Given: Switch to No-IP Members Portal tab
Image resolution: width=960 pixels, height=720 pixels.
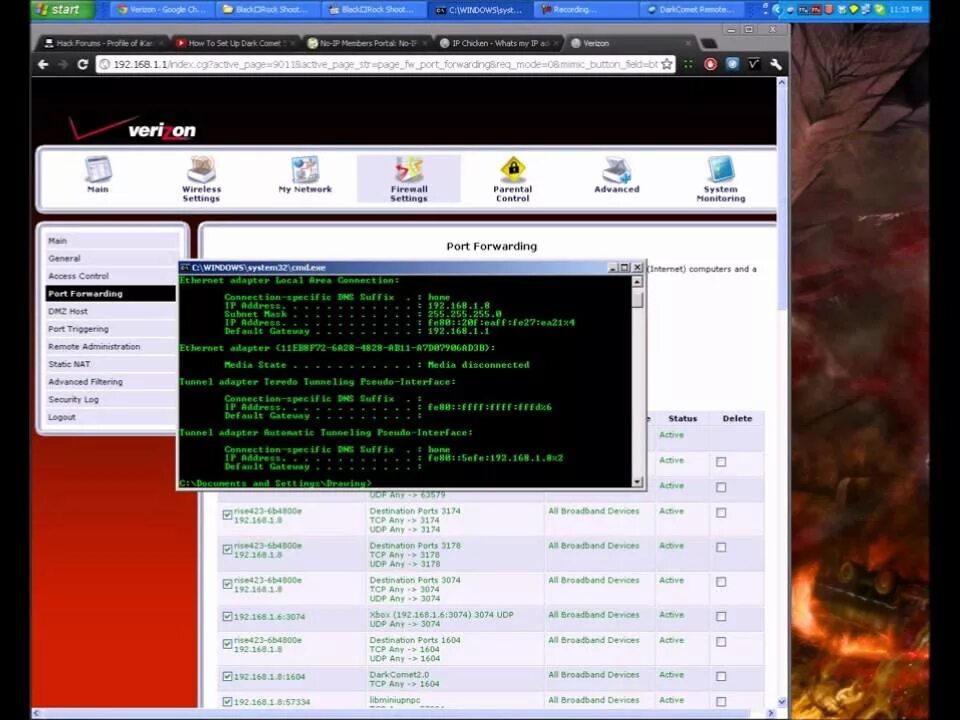Looking at the screenshot, I should pyautogui.click(x=367, y=43).
